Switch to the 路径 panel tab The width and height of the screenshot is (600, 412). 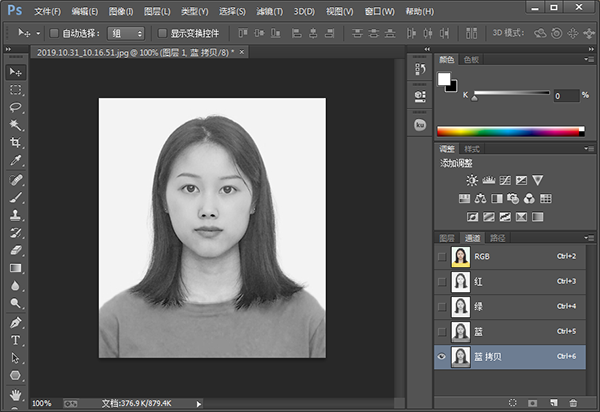click(497, 238)
